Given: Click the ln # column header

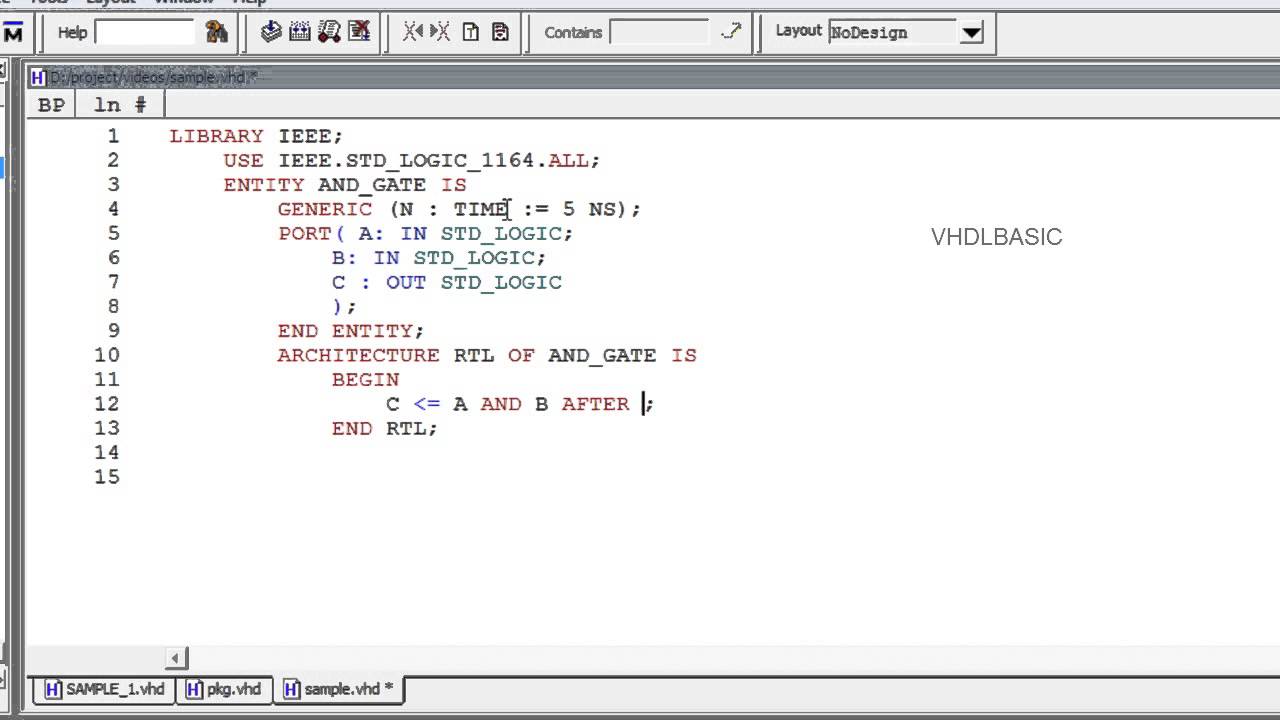Looking at the screenshot, I should (x=120, y=105).
